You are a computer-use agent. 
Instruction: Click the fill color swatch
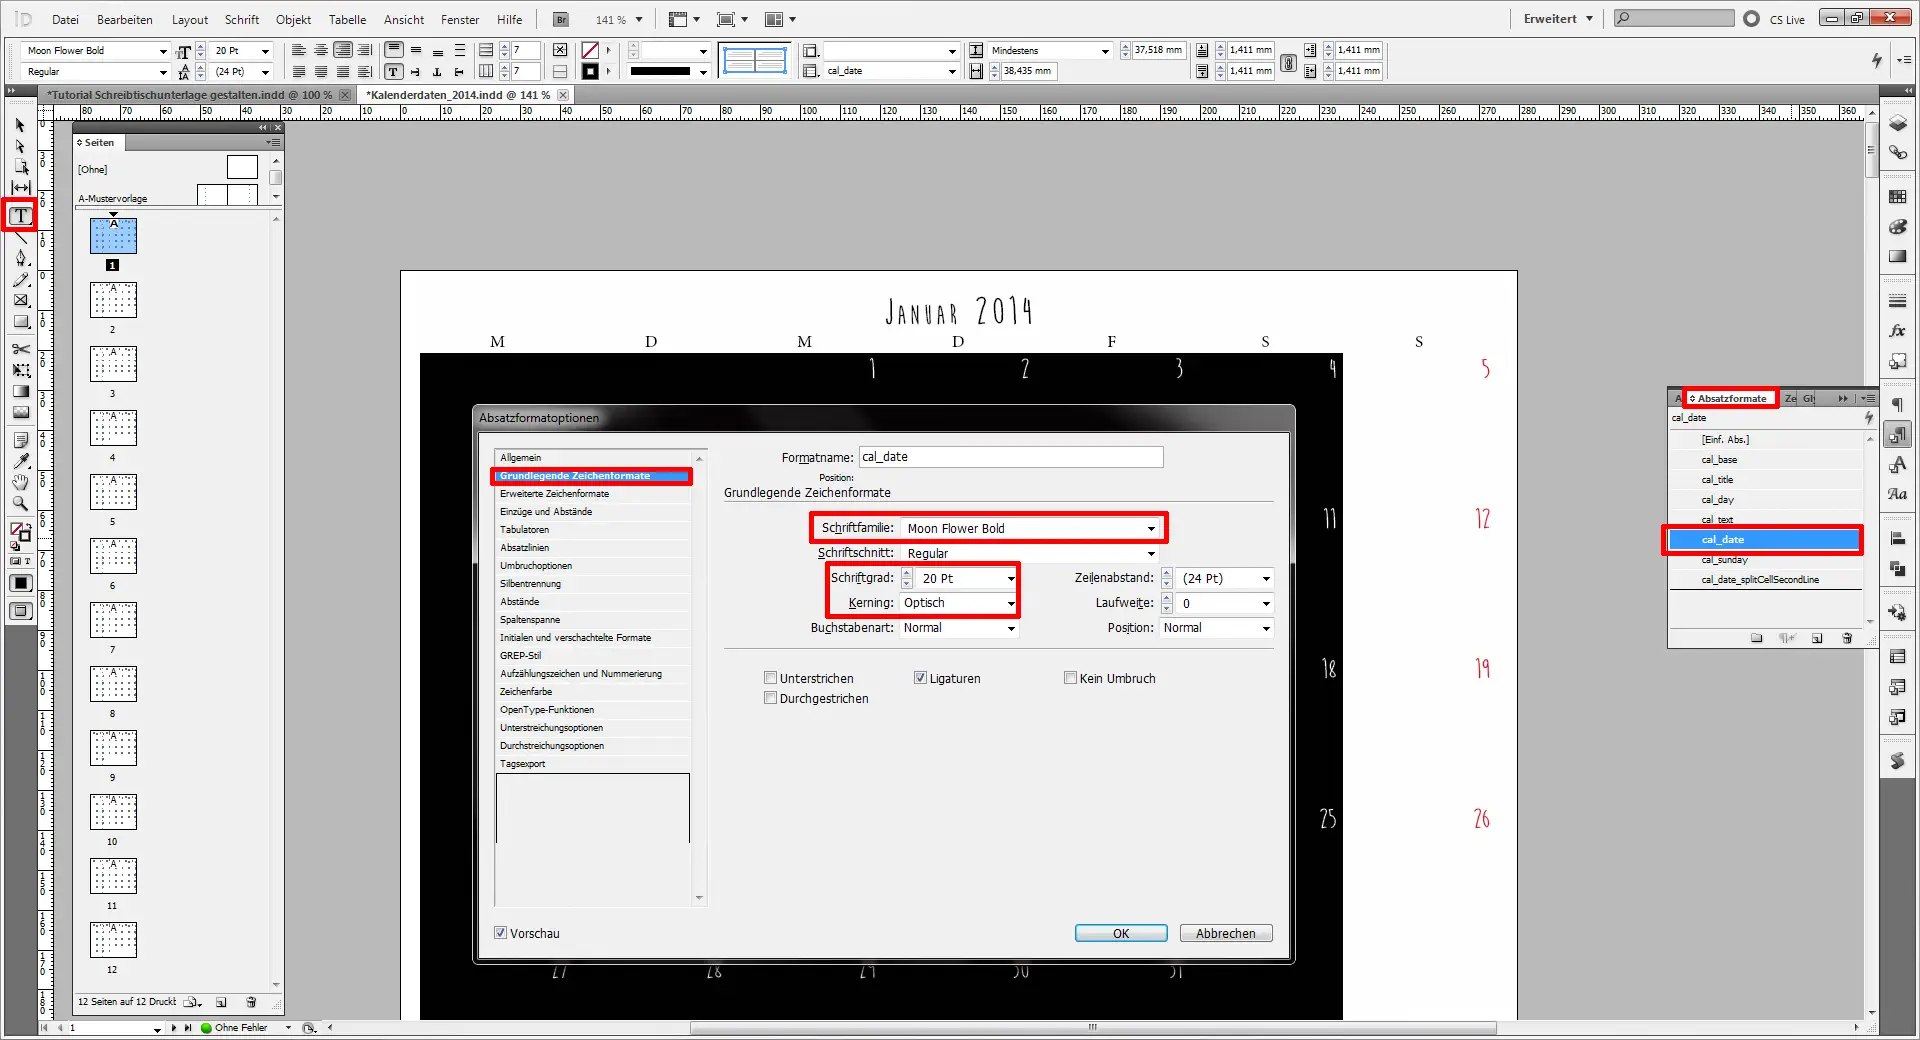[17, 528]
